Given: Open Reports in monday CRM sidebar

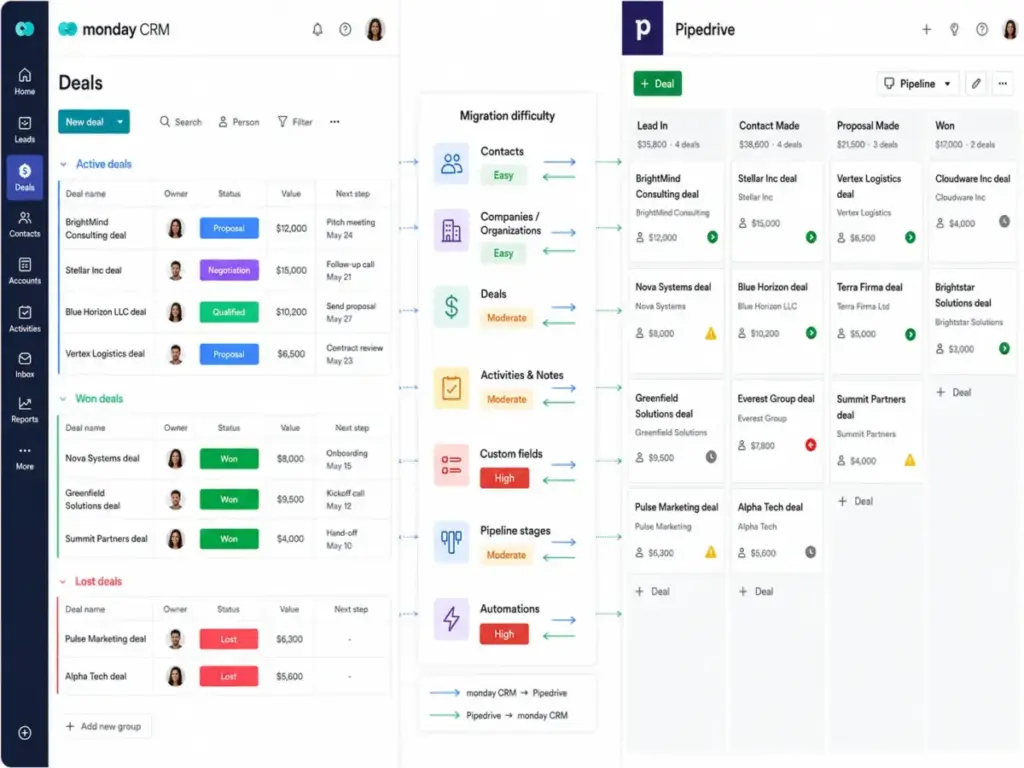Looking at the screenshot, I should point(24,410).
